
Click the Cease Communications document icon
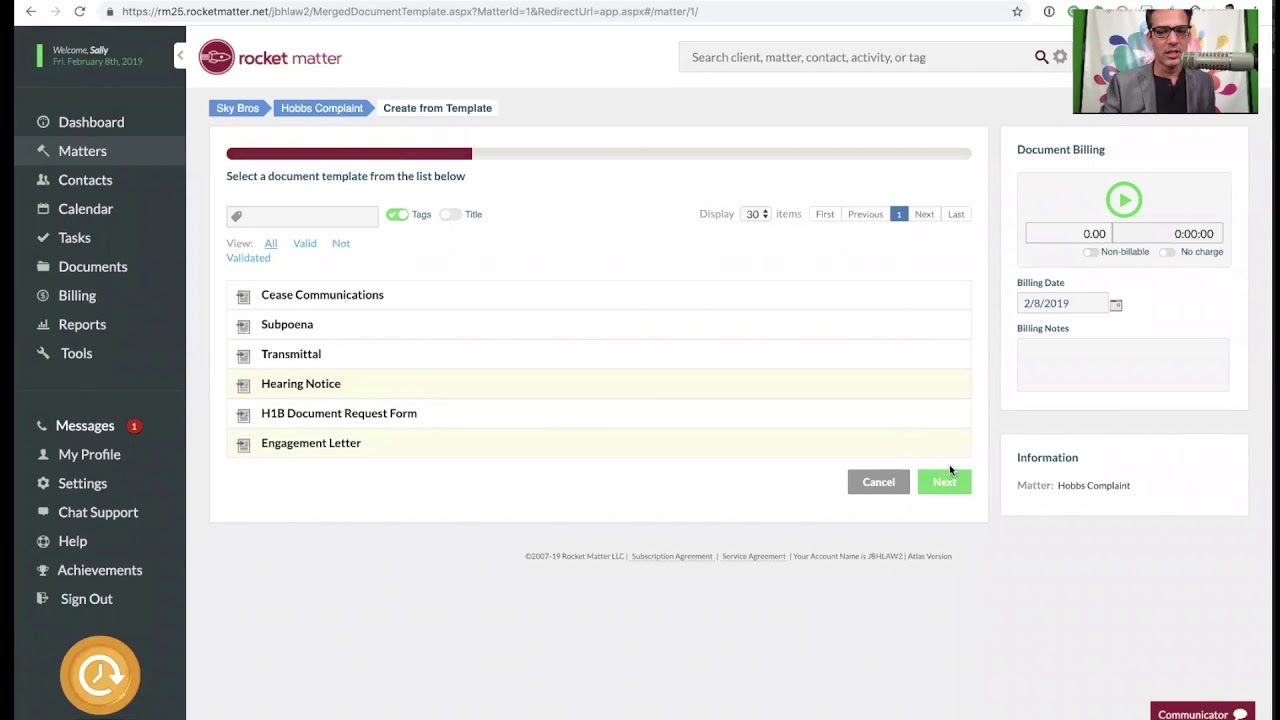point(243,296)
